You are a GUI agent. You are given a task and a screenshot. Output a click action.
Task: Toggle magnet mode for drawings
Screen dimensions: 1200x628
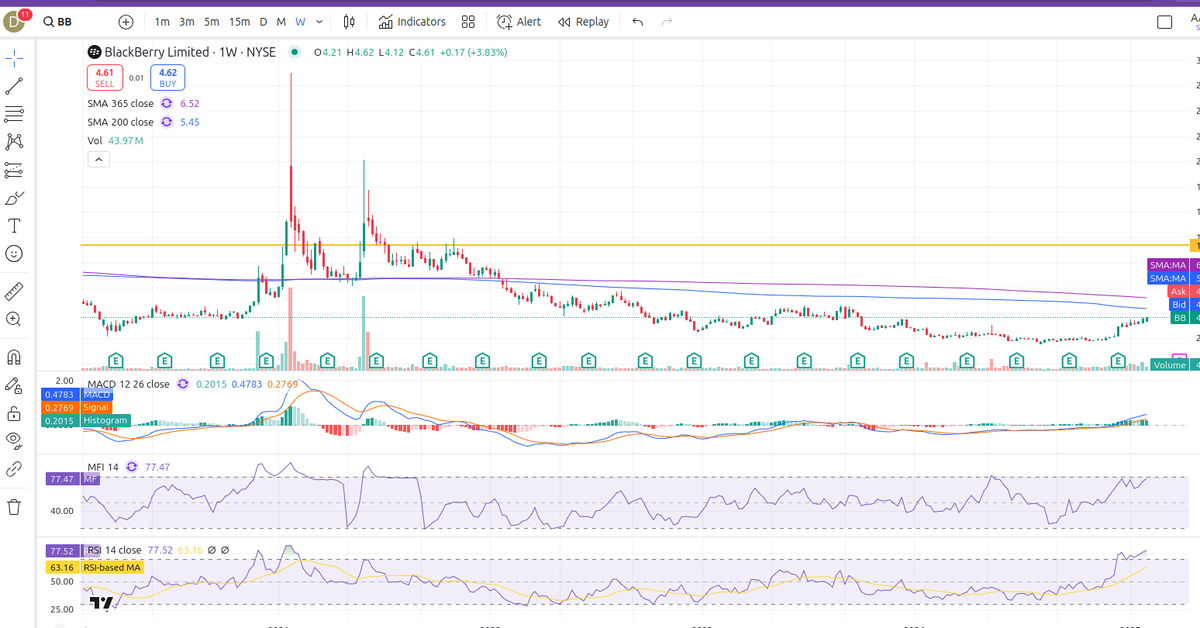pyautogui.click(x=14, y=357)
